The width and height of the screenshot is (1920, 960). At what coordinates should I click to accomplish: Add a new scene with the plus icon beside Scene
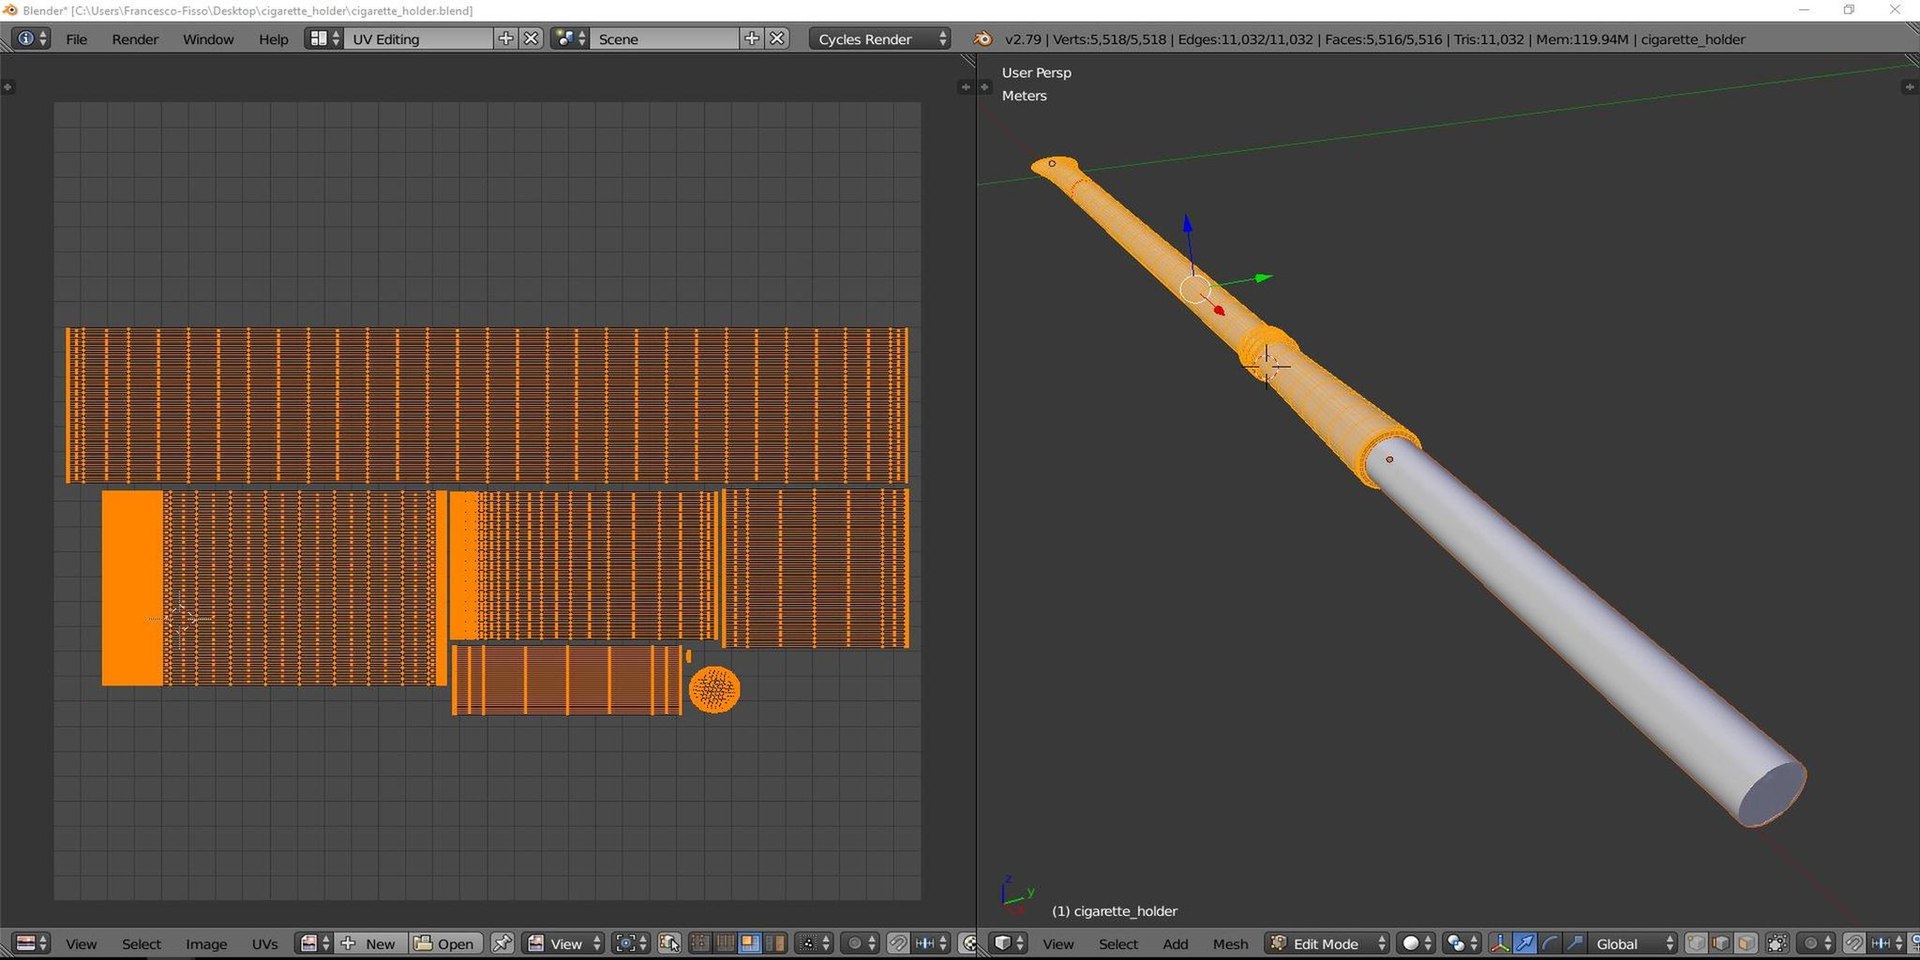(752, 39)
